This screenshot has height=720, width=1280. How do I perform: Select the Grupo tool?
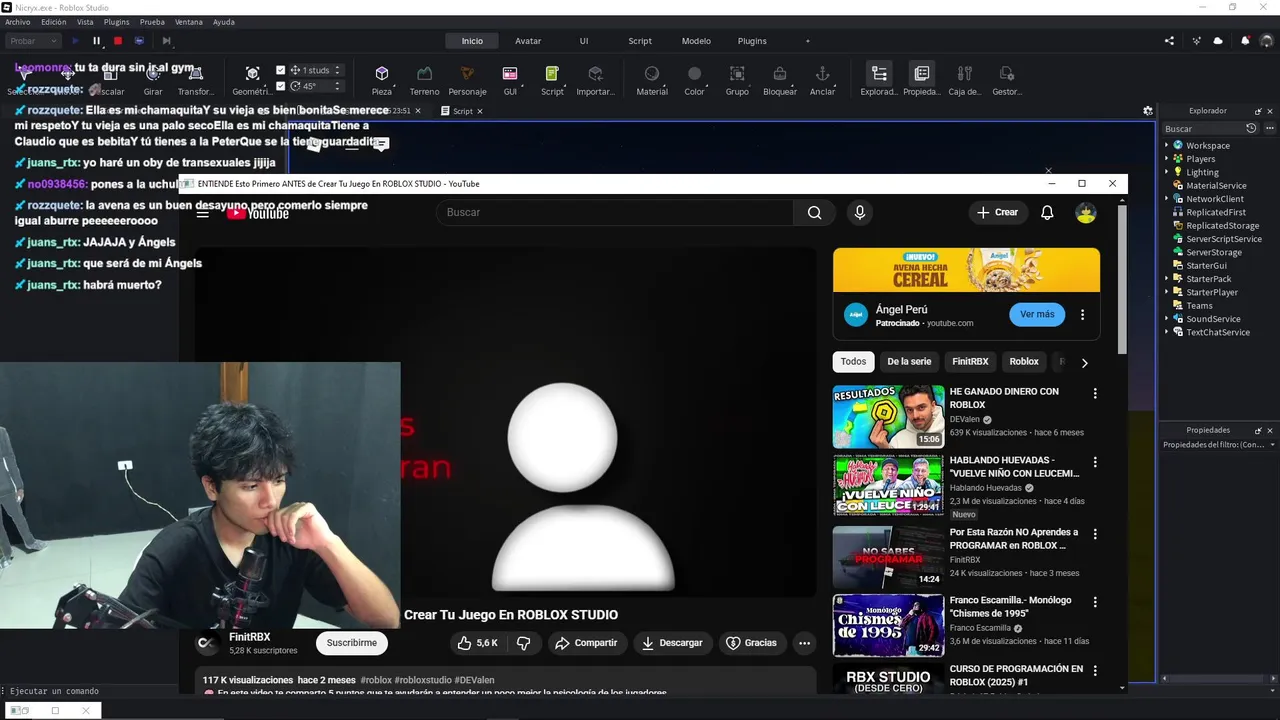737,80
